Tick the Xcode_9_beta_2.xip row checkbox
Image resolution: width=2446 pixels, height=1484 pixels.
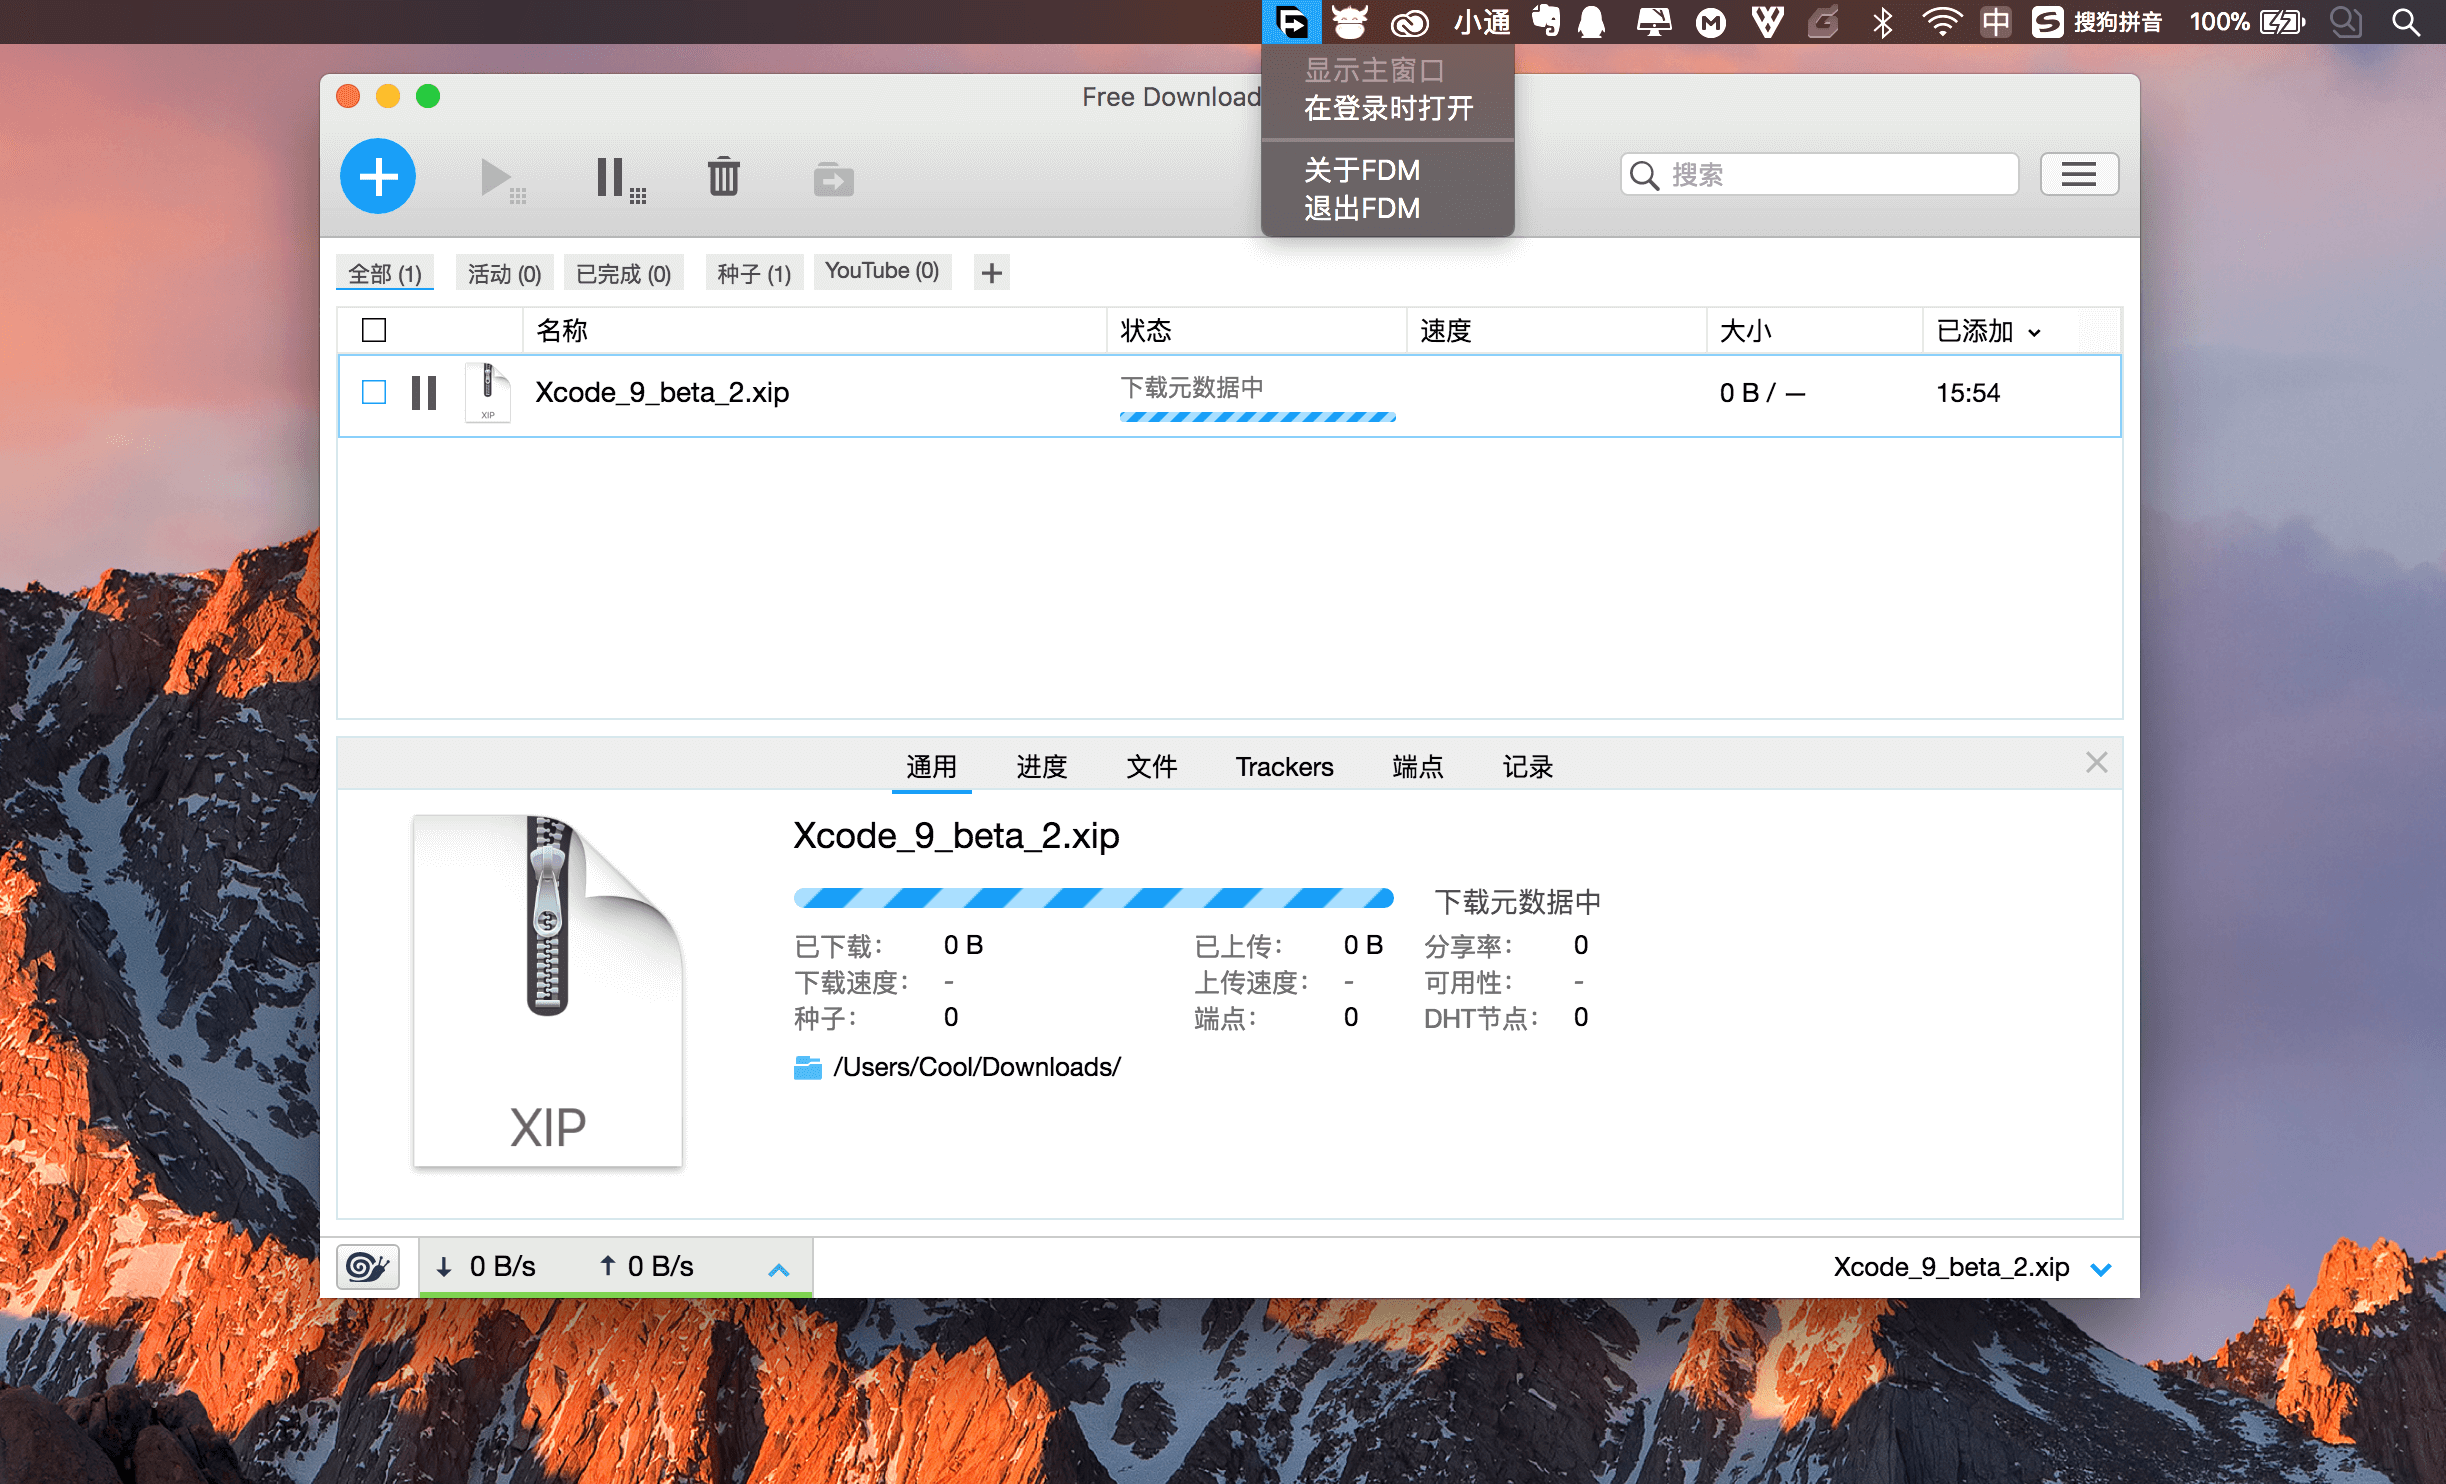tap(374, 392)
